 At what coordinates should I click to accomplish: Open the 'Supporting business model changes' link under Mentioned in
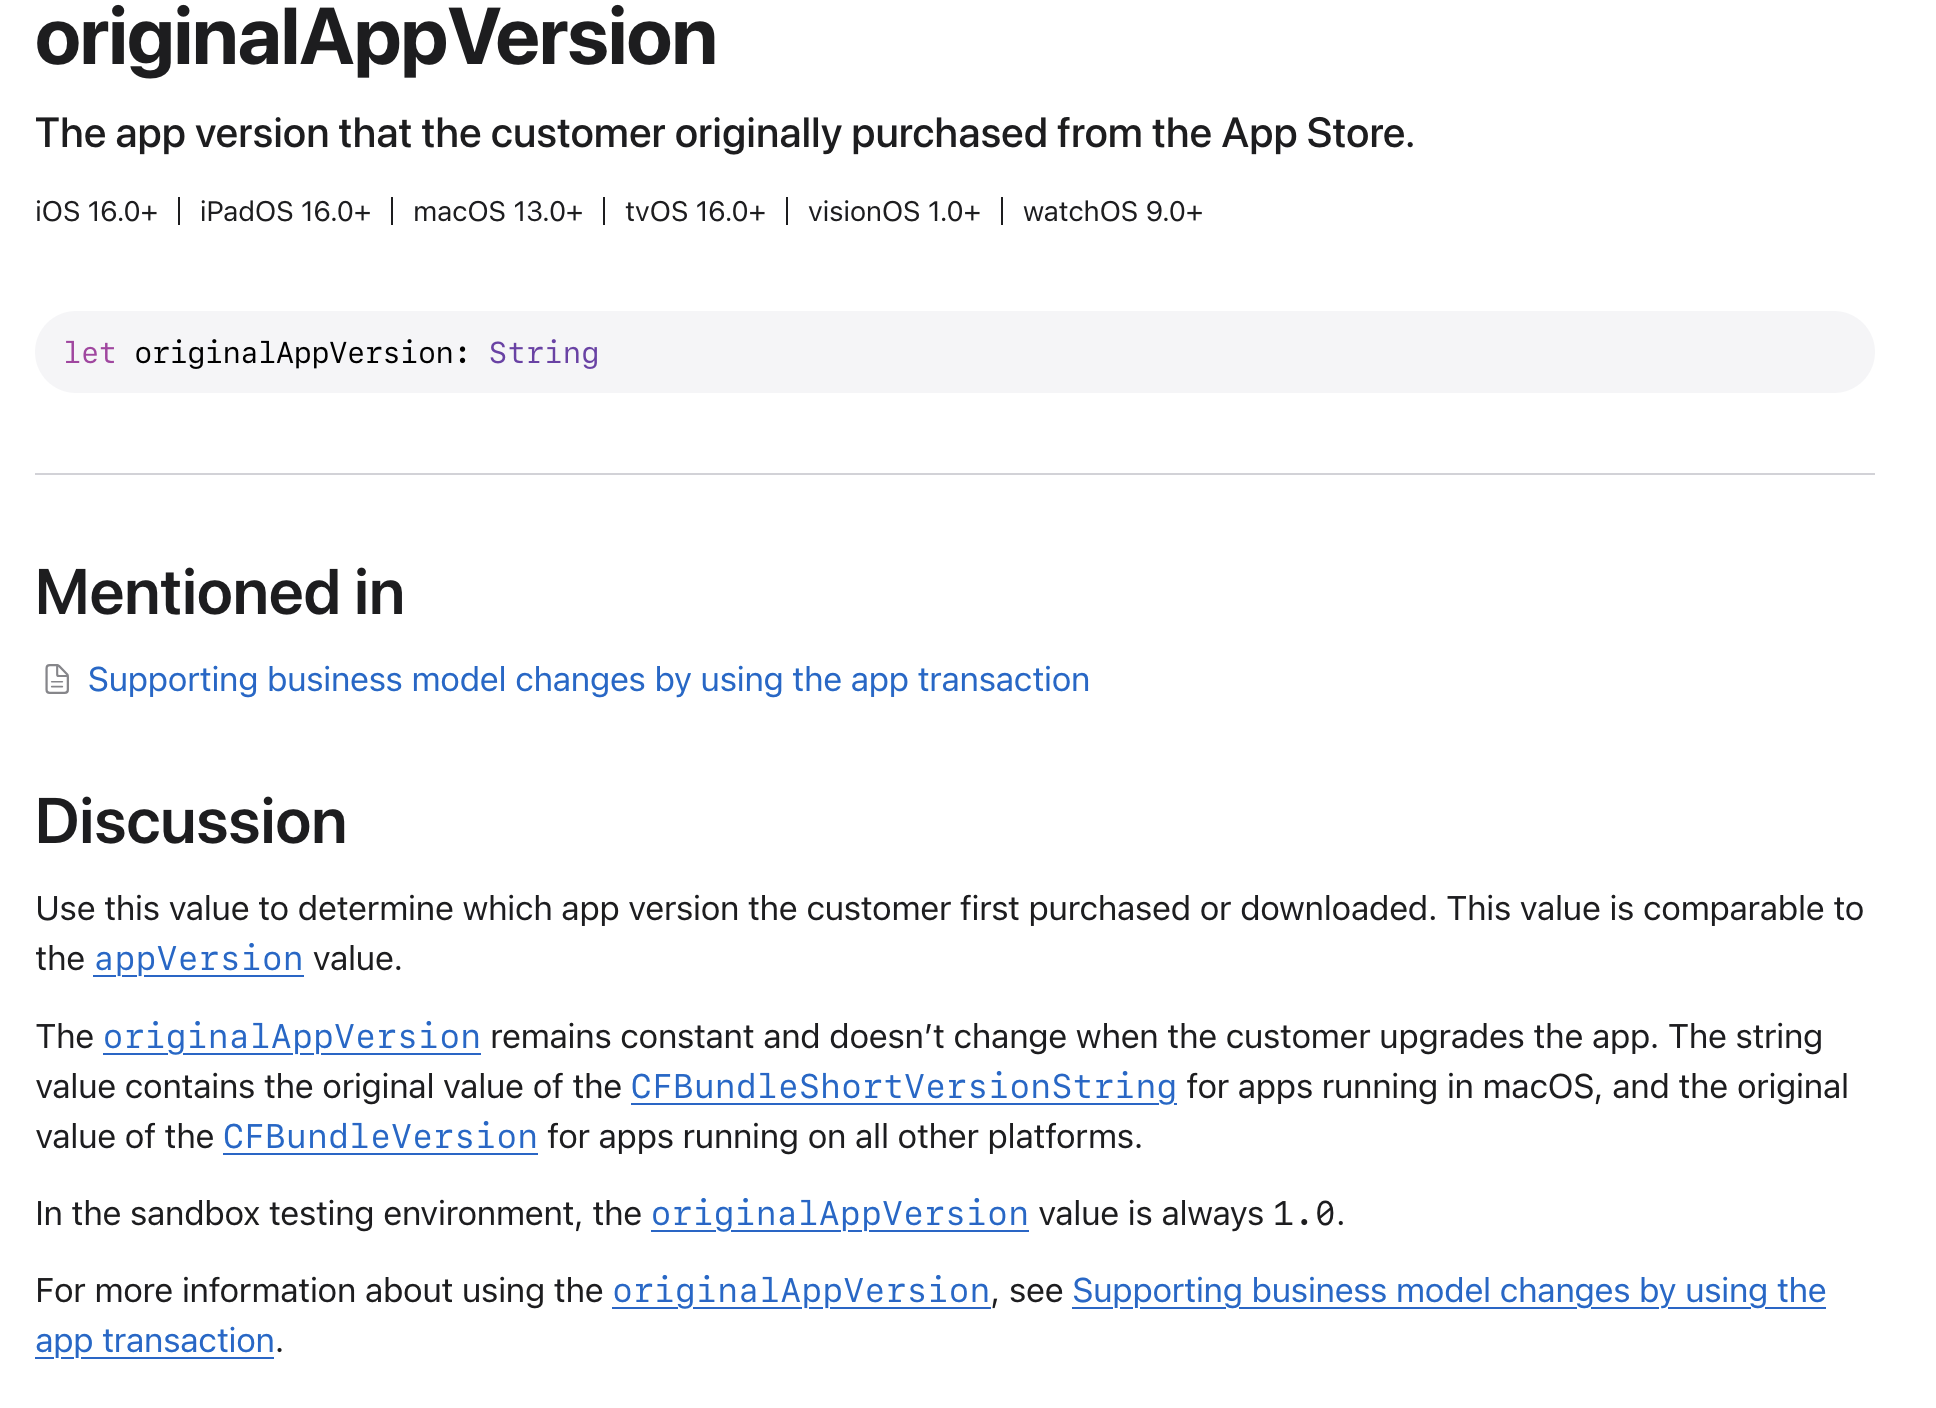(x=588, y=680)
